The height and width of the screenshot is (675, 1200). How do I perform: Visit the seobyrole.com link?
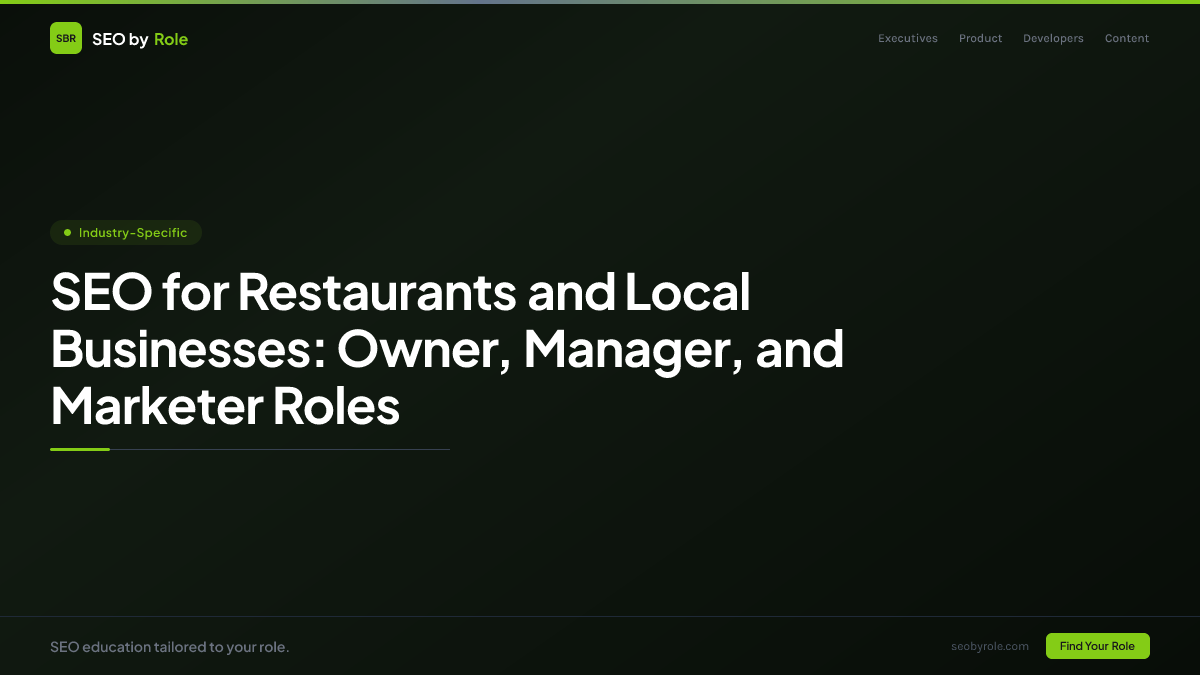[x=990, y=646]
